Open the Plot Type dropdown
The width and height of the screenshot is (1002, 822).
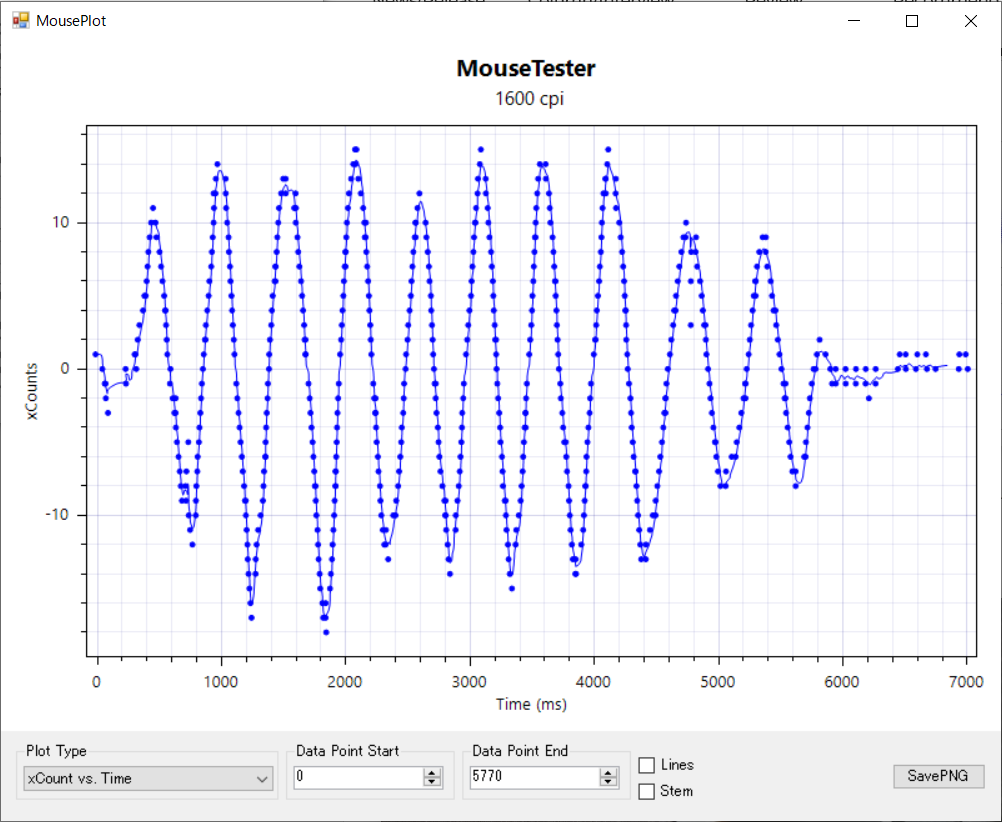click(x=148, y=779)
